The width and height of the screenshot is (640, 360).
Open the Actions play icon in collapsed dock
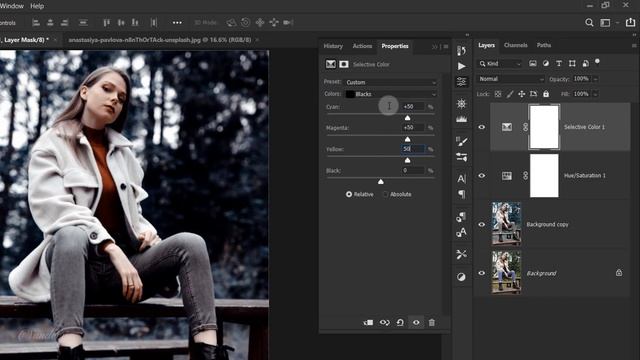(x=462, y=66)
